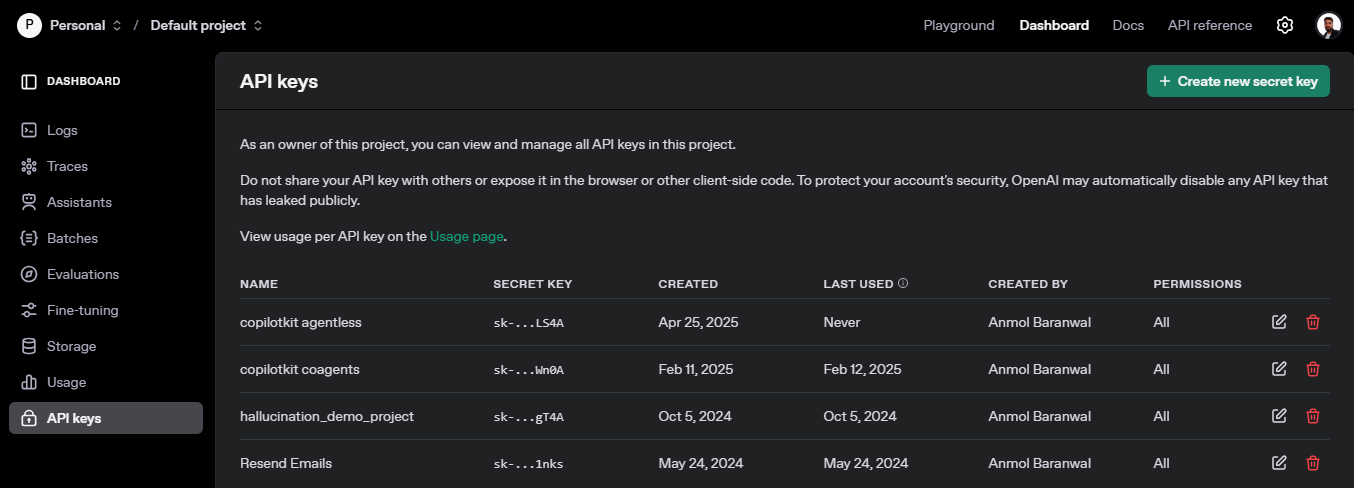Expand the Default project switcher
The width and height of the screenshot is (1354, 488).
pos(258,25)
